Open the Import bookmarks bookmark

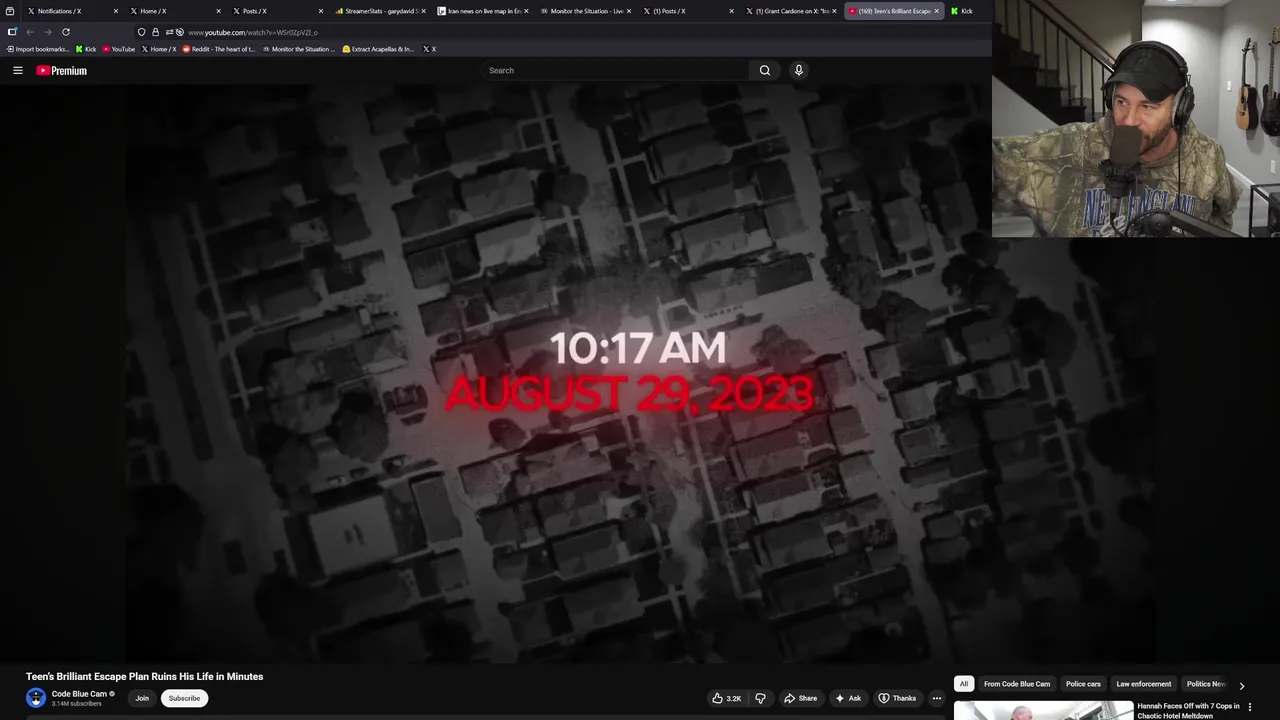(x=37, y=49)
